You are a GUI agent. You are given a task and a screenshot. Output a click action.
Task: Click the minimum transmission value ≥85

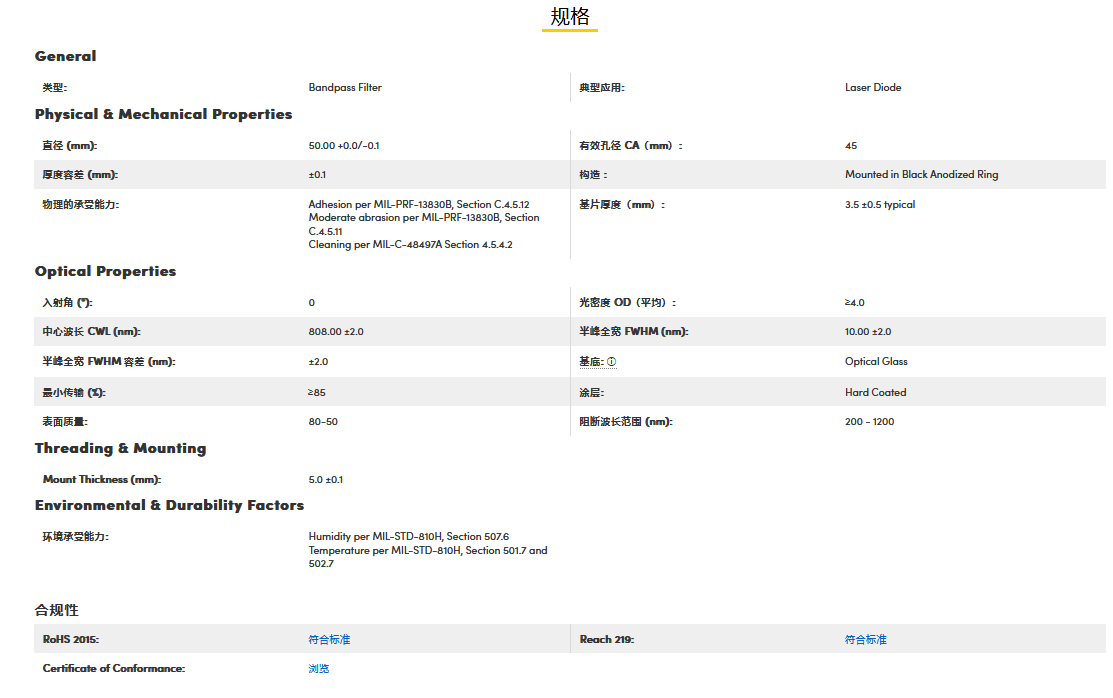tap(317, 392)
